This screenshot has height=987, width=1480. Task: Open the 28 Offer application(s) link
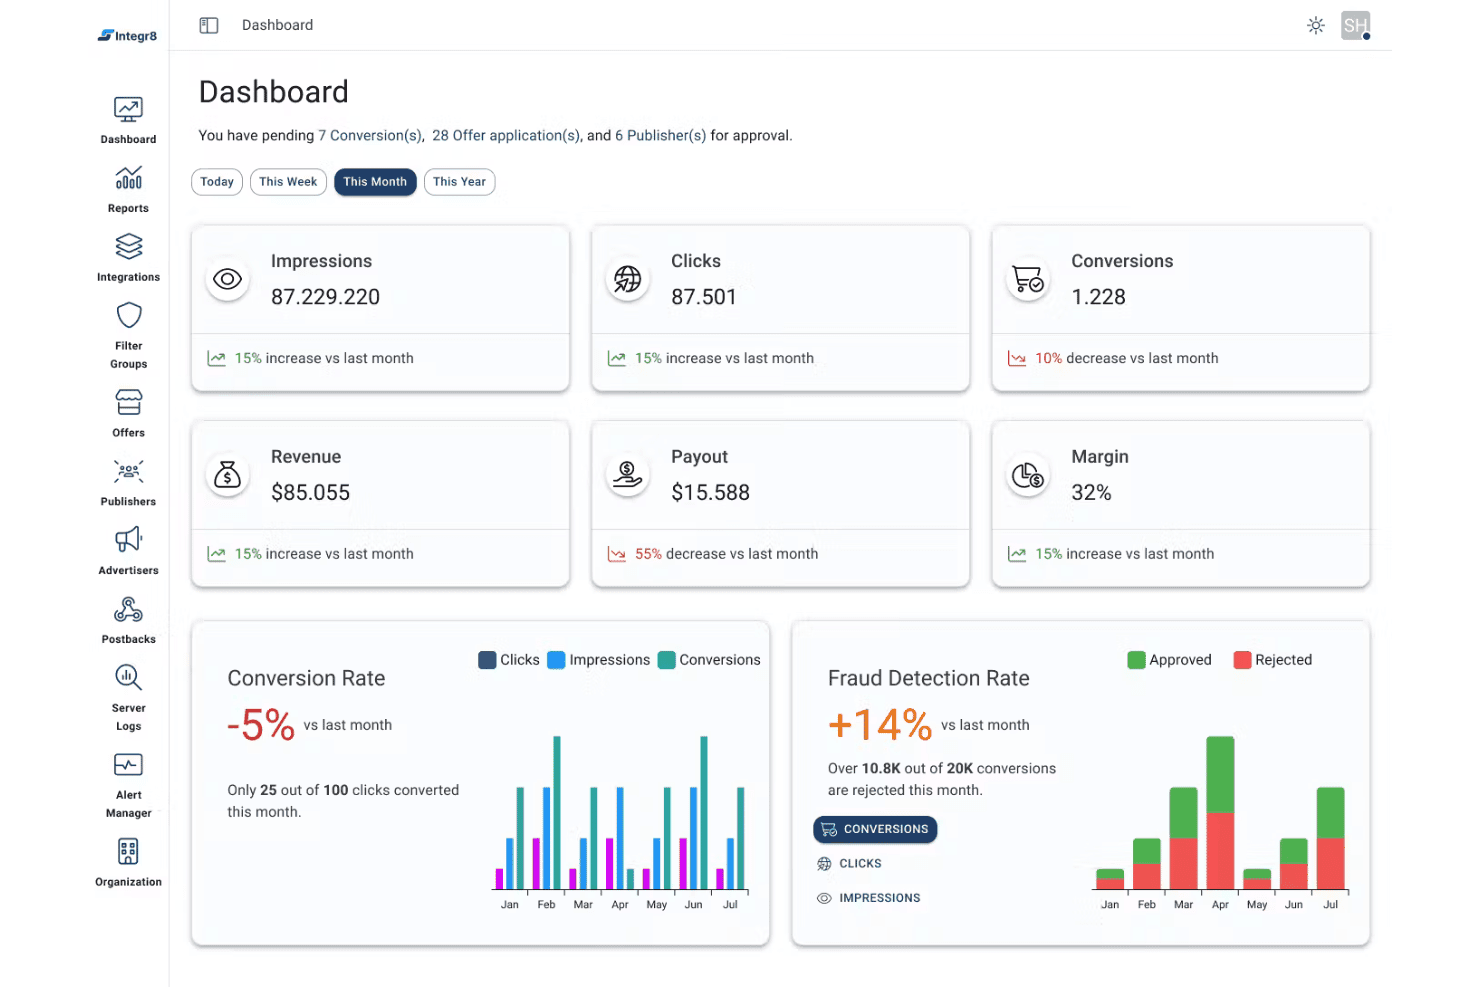[x=506, y=136]
